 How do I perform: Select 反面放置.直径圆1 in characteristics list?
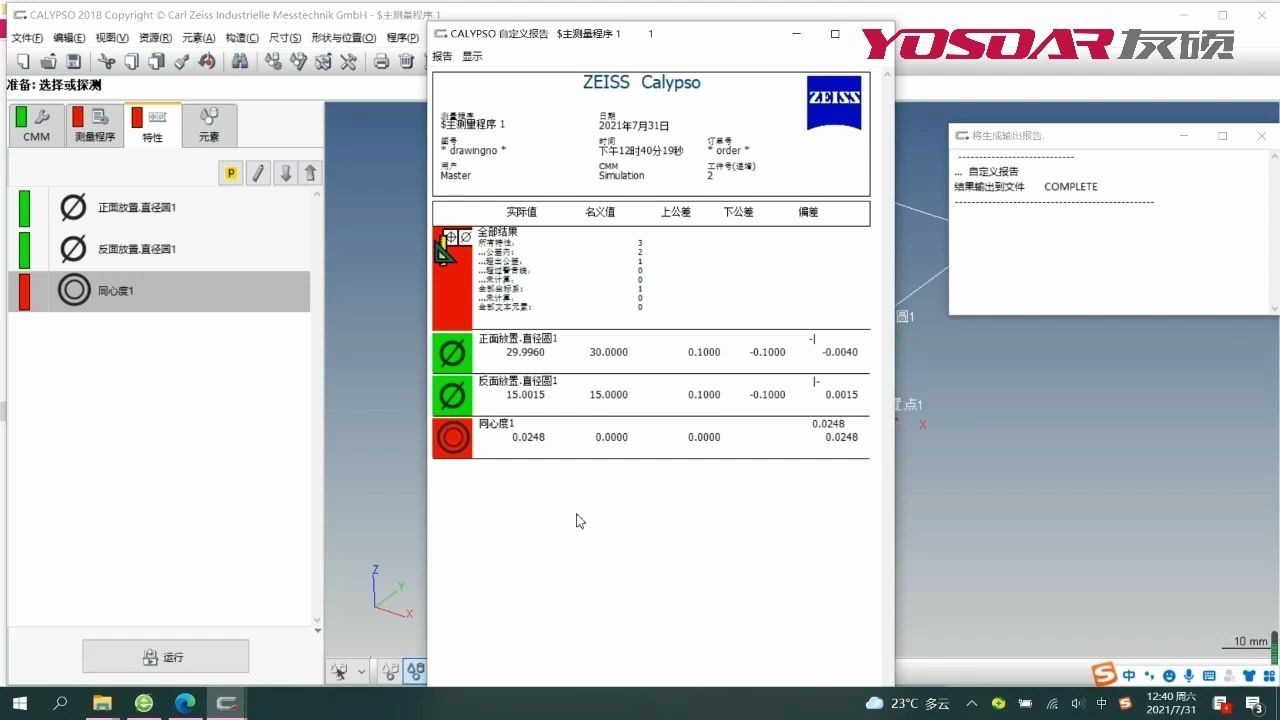point(159,249)
